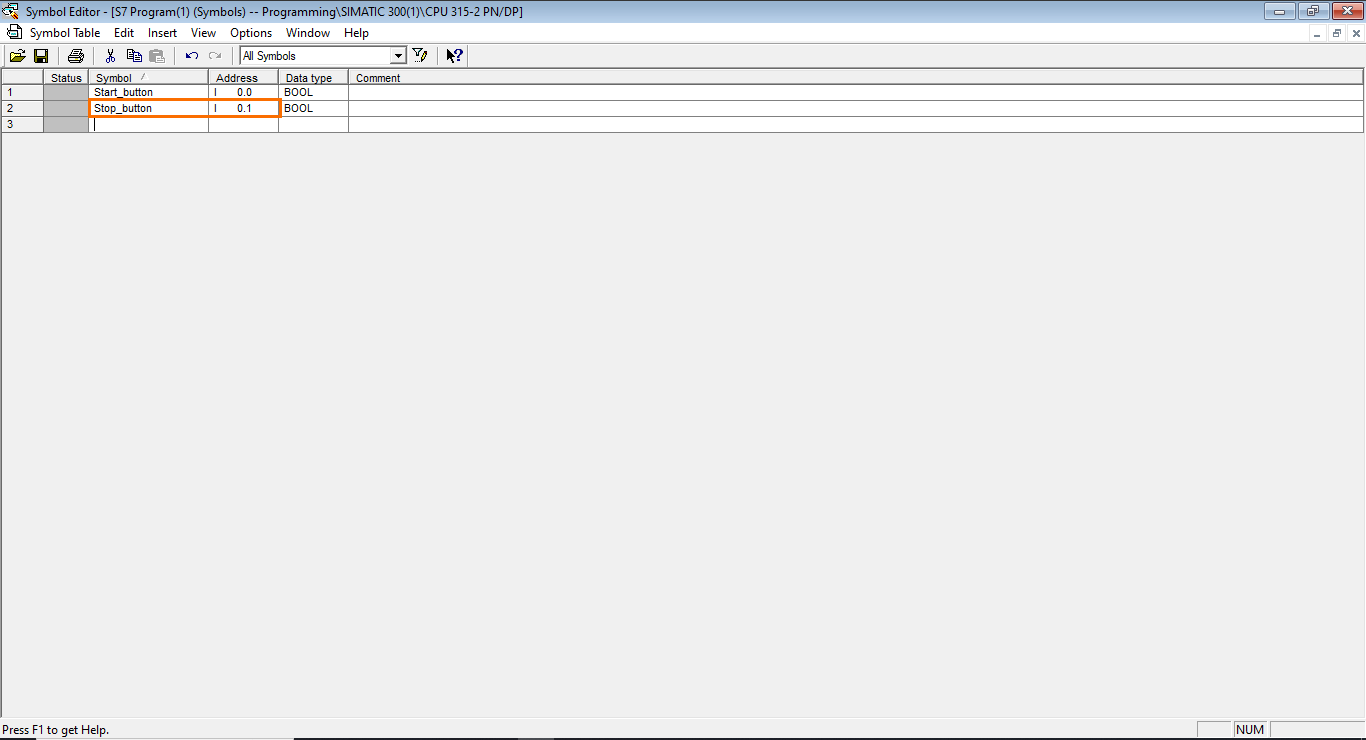Click the Data type column header
This screenshot has height=740, width=1366.
click(313, 77)
